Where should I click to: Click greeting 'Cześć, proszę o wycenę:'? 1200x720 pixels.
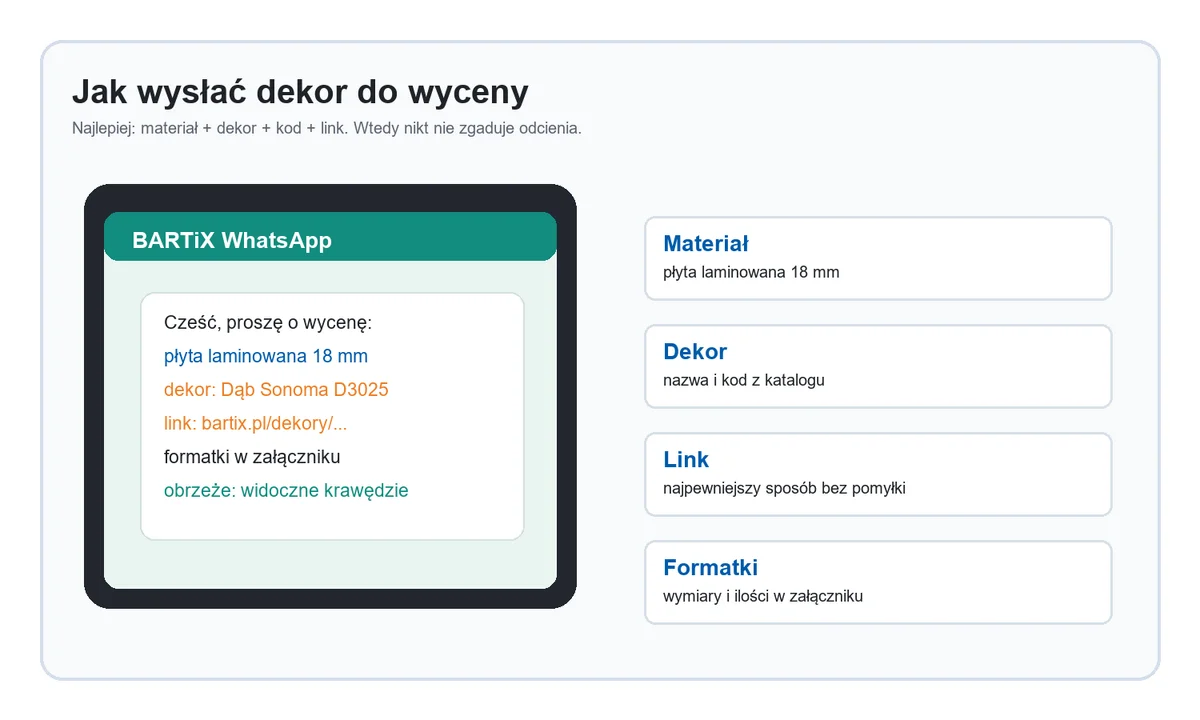click(x=268, y=323)
